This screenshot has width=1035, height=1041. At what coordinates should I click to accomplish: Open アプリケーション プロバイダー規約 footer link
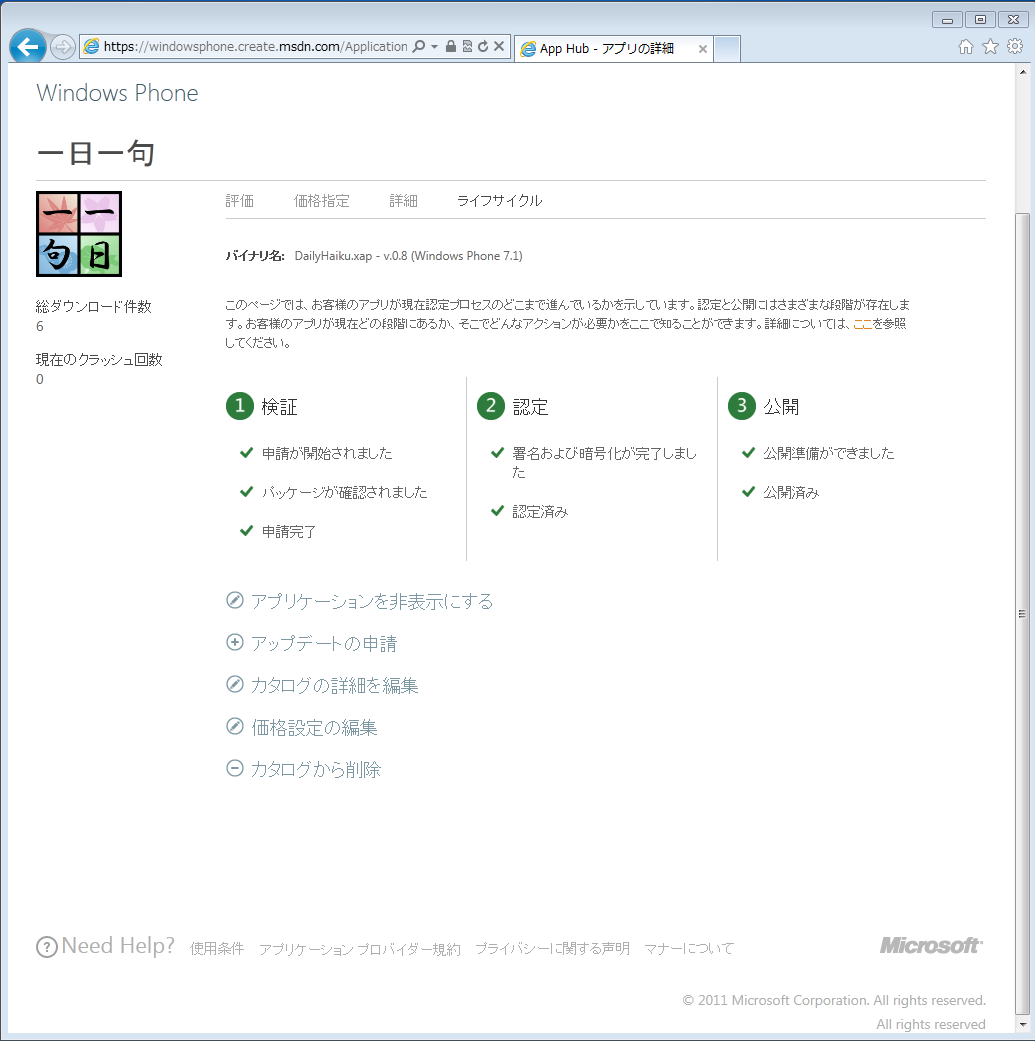click(x=360, y=949)
